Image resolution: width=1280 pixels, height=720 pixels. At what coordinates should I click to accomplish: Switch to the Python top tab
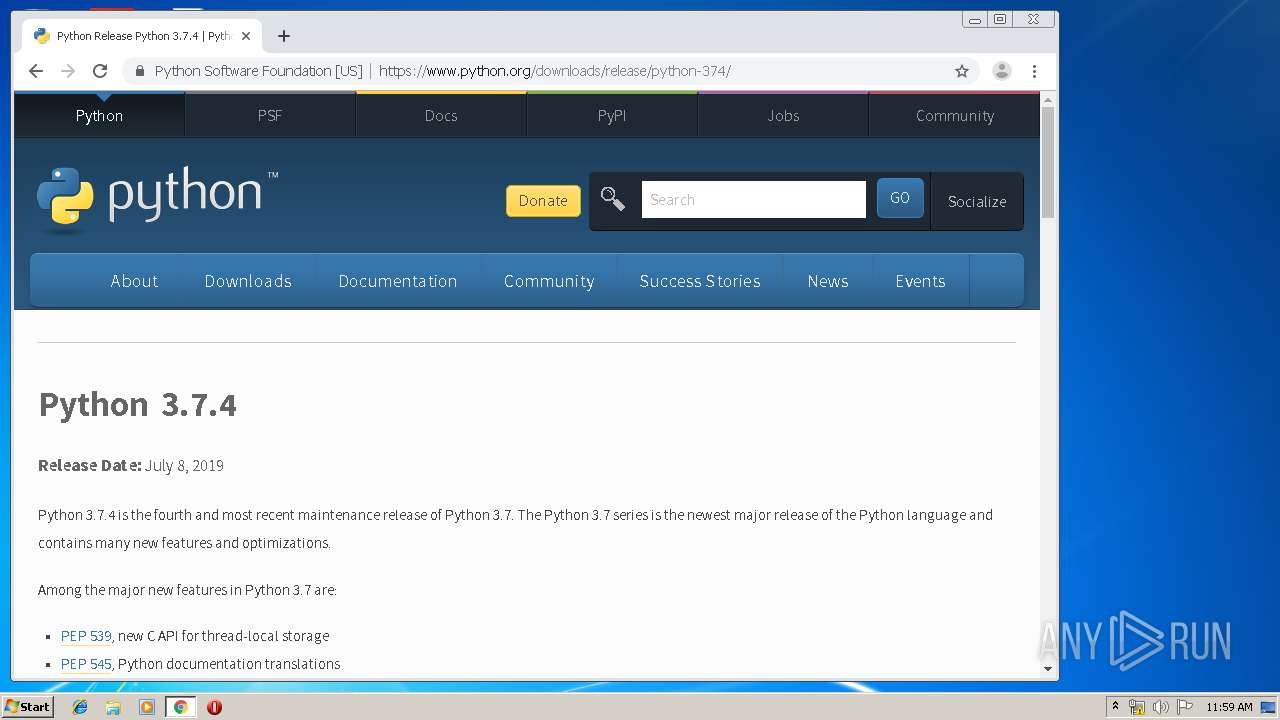(99, 116)
